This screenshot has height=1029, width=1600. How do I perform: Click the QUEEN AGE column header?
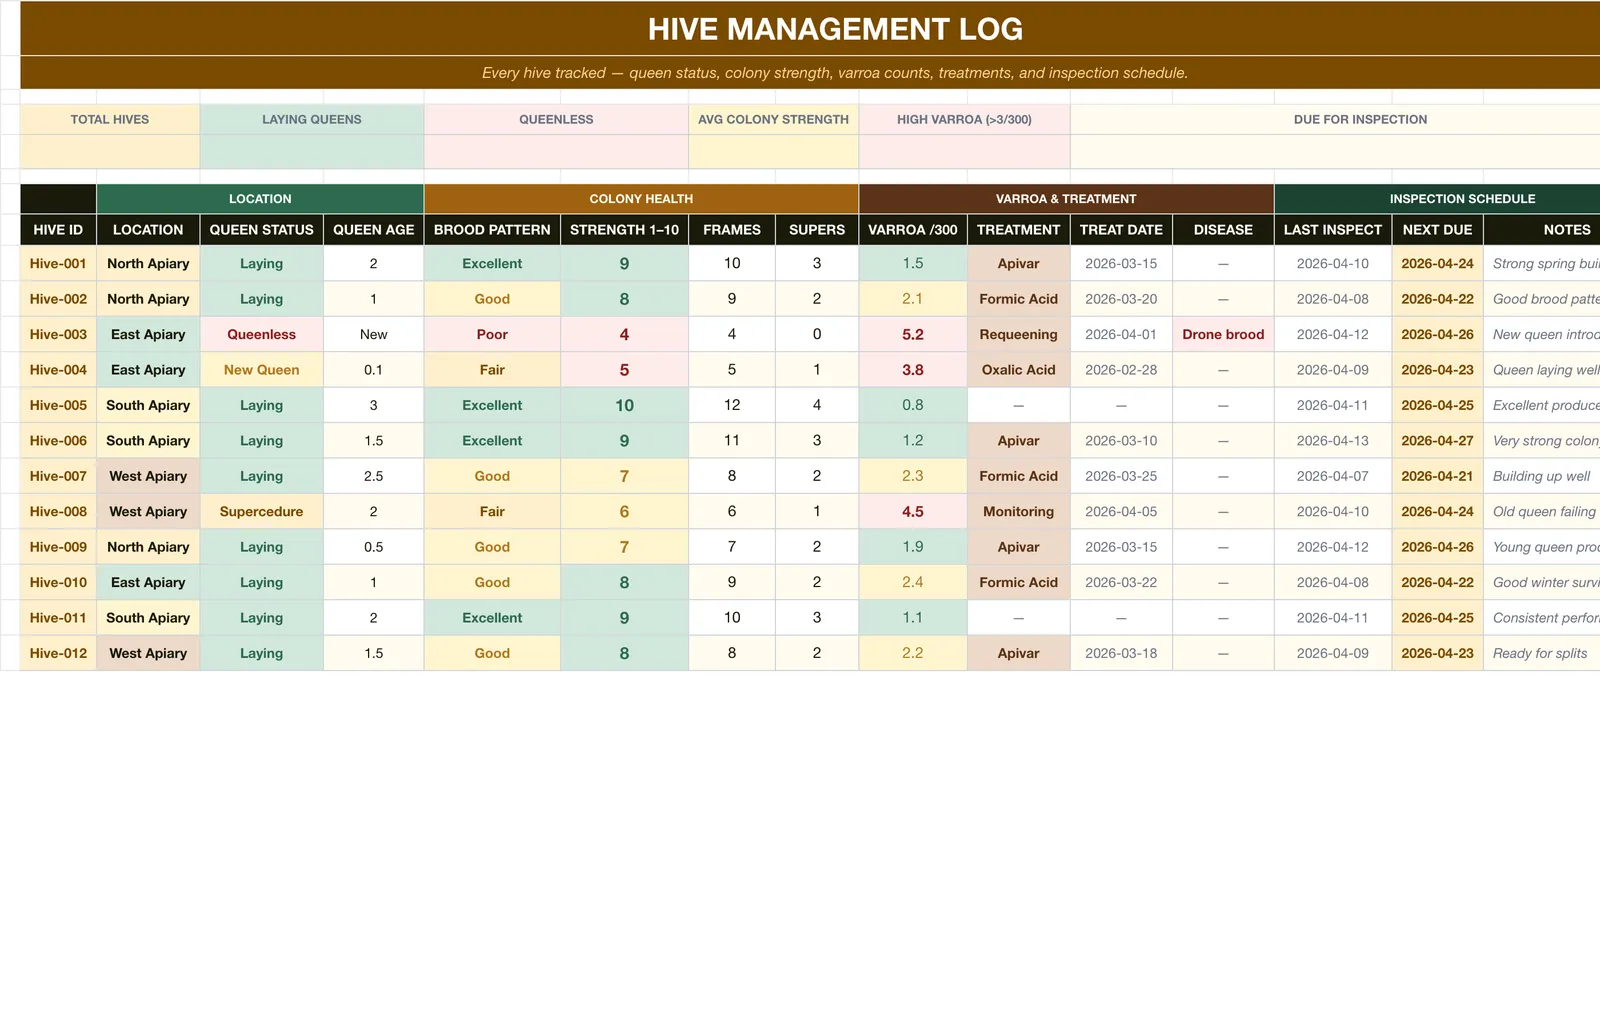pos(373,230)
